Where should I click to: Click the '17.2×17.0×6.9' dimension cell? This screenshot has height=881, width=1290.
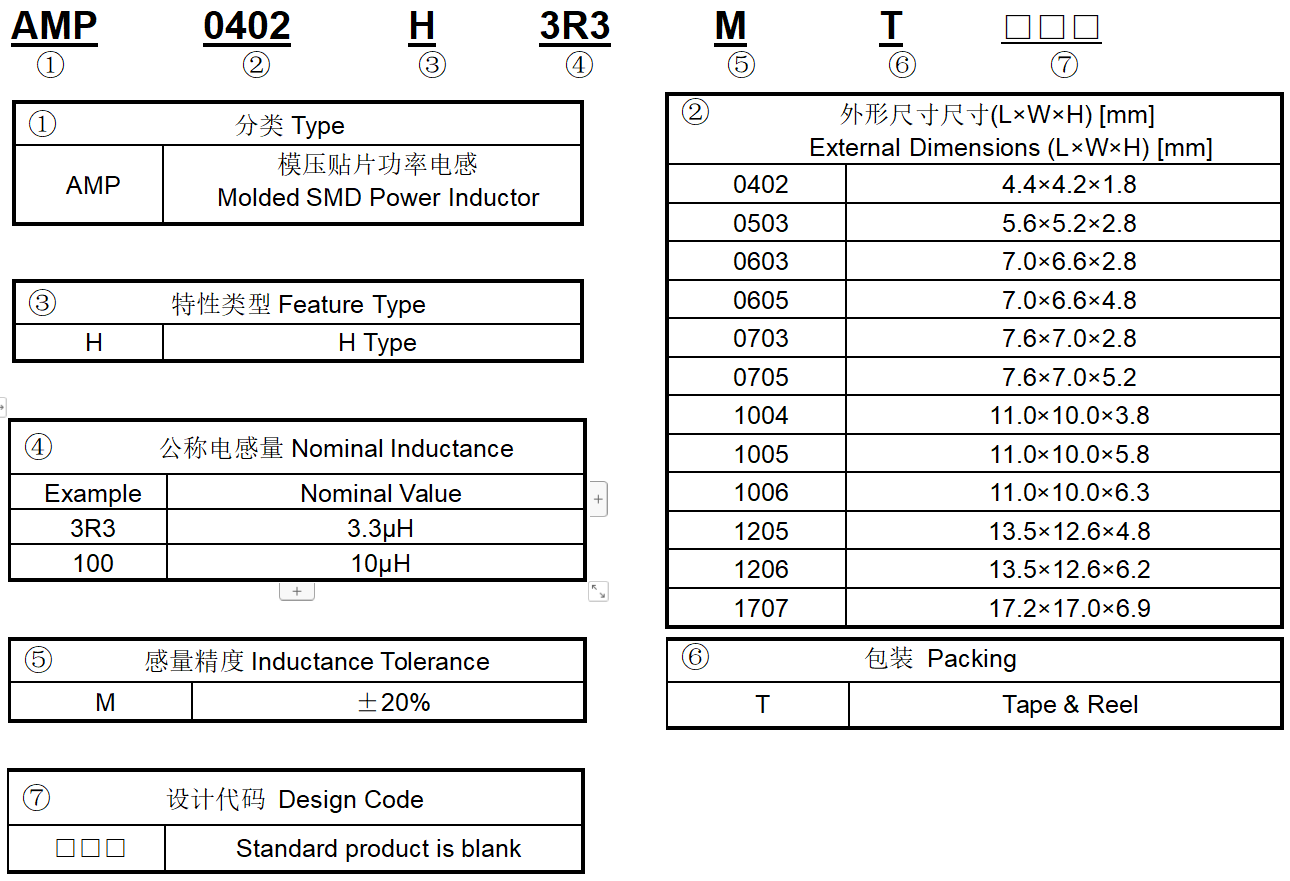pos(1064,608)
